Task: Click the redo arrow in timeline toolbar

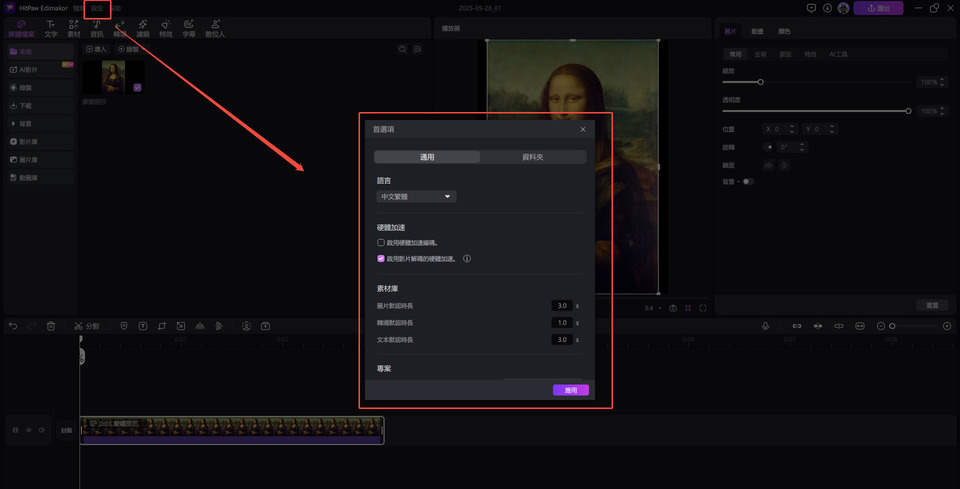Action: click(32, 326)
